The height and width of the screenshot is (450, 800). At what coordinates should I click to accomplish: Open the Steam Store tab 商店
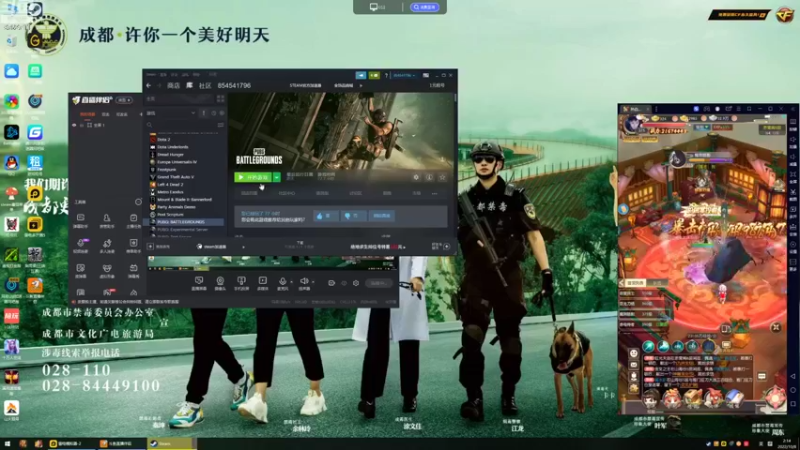click(173, 86)
